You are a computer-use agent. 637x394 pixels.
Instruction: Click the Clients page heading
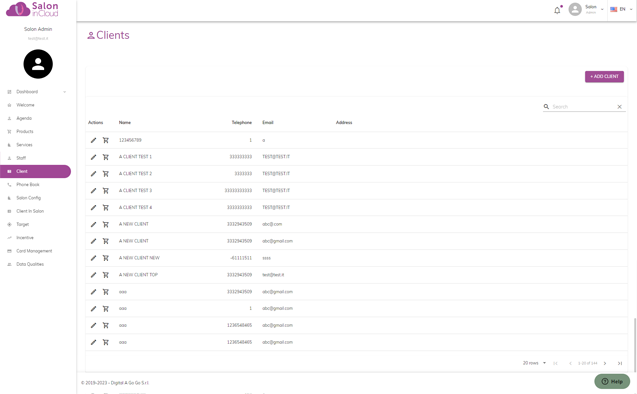click(108, 35)
